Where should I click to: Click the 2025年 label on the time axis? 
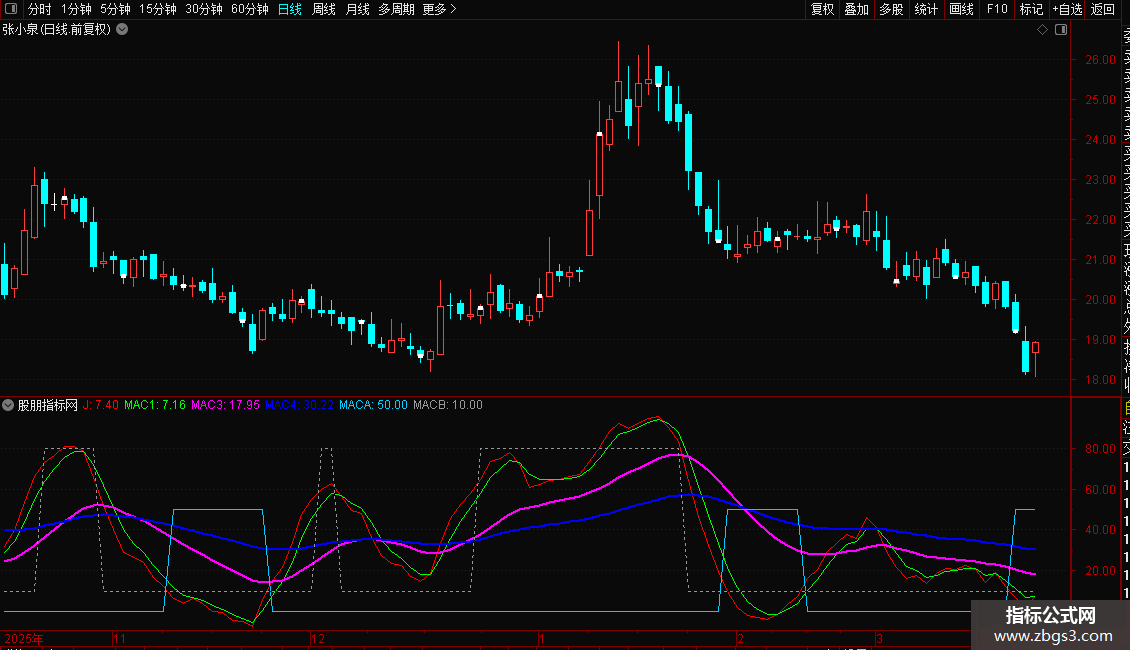click(24, 638)
